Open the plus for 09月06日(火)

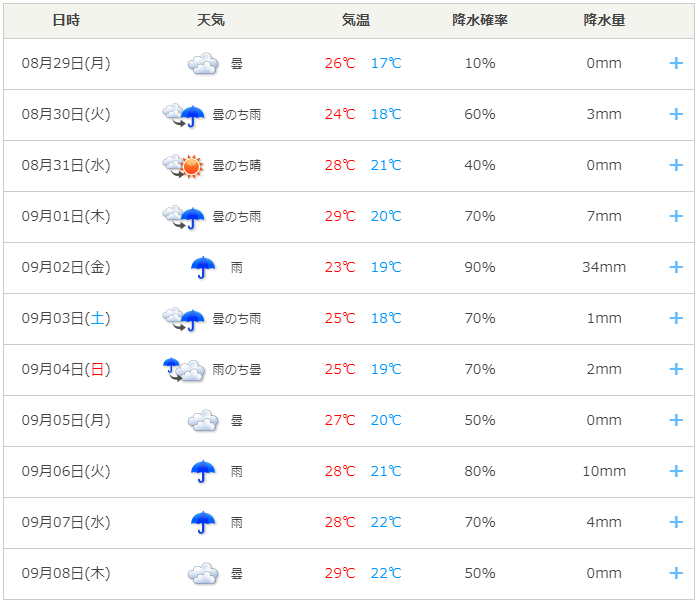676,471
